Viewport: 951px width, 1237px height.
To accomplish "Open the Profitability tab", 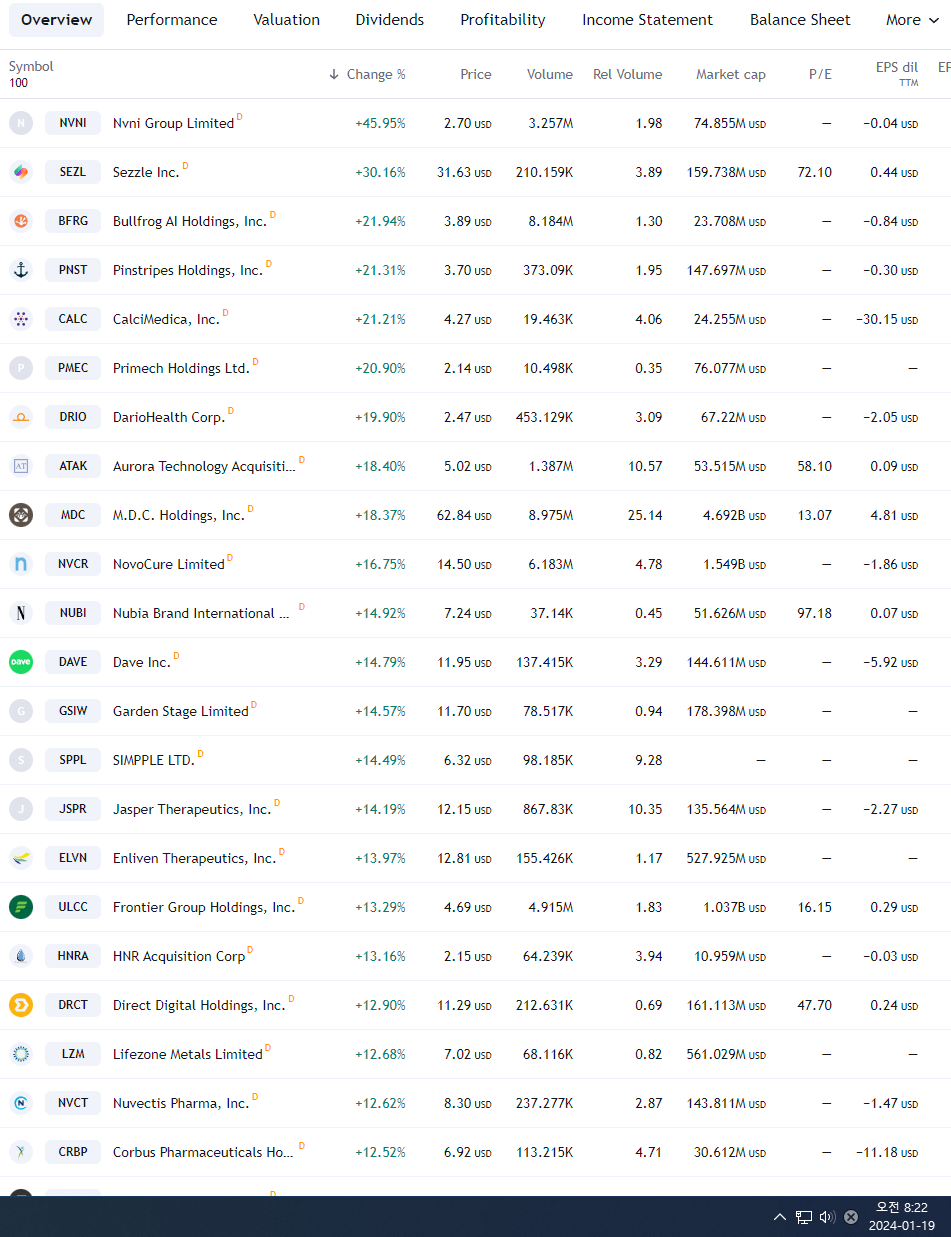I will tap(503, 20).
